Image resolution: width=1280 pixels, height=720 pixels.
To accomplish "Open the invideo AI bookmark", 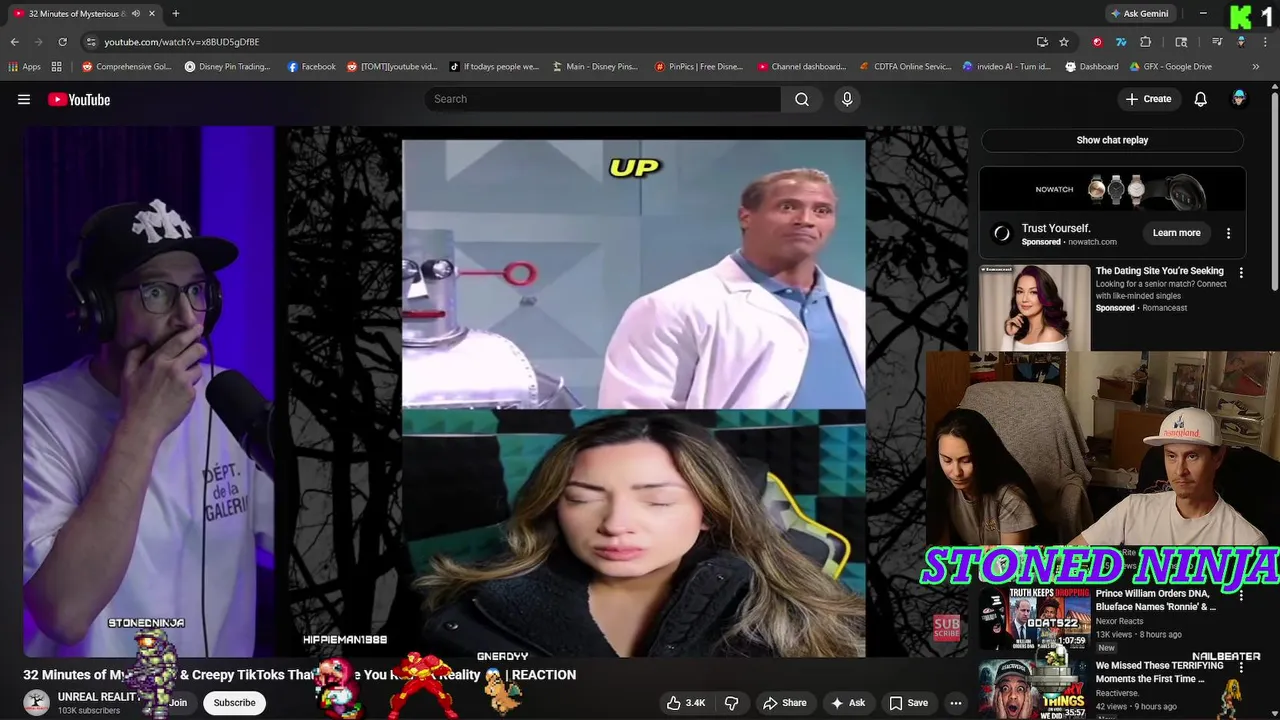I will coord(1007,67).
